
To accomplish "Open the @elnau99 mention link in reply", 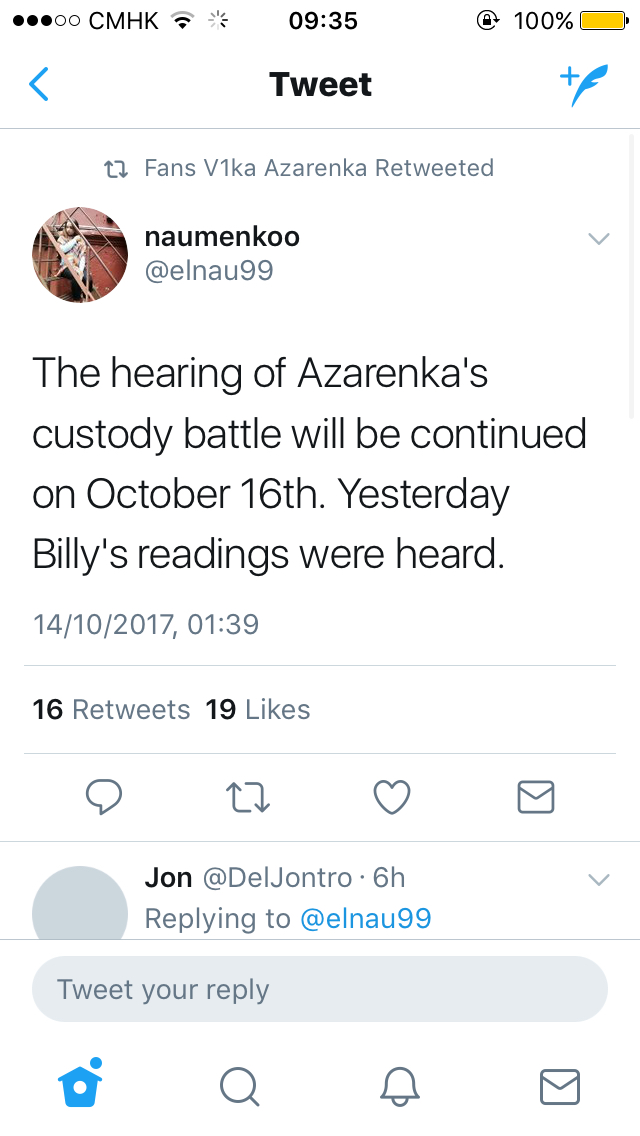I will (365, 919).
